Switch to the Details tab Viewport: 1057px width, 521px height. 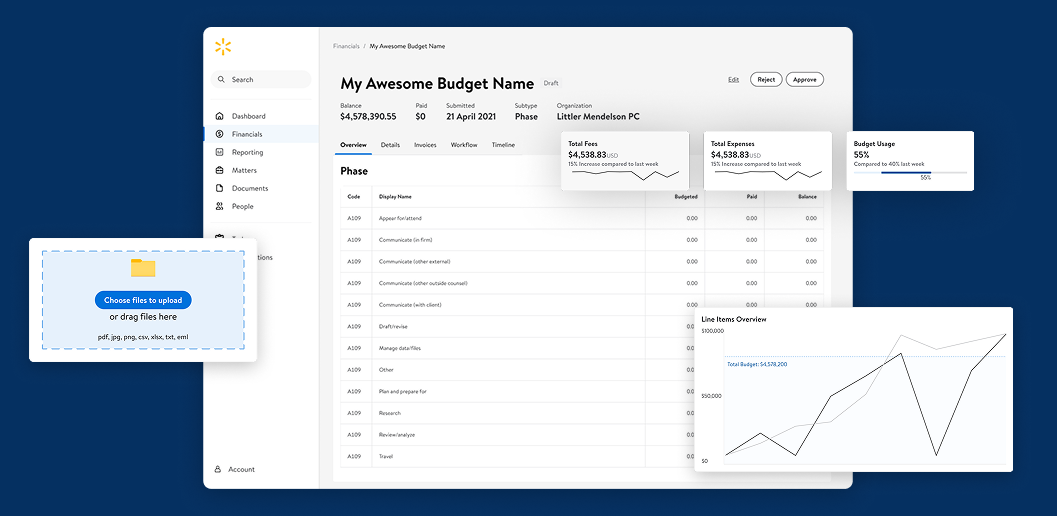click(x=390, y=145)
